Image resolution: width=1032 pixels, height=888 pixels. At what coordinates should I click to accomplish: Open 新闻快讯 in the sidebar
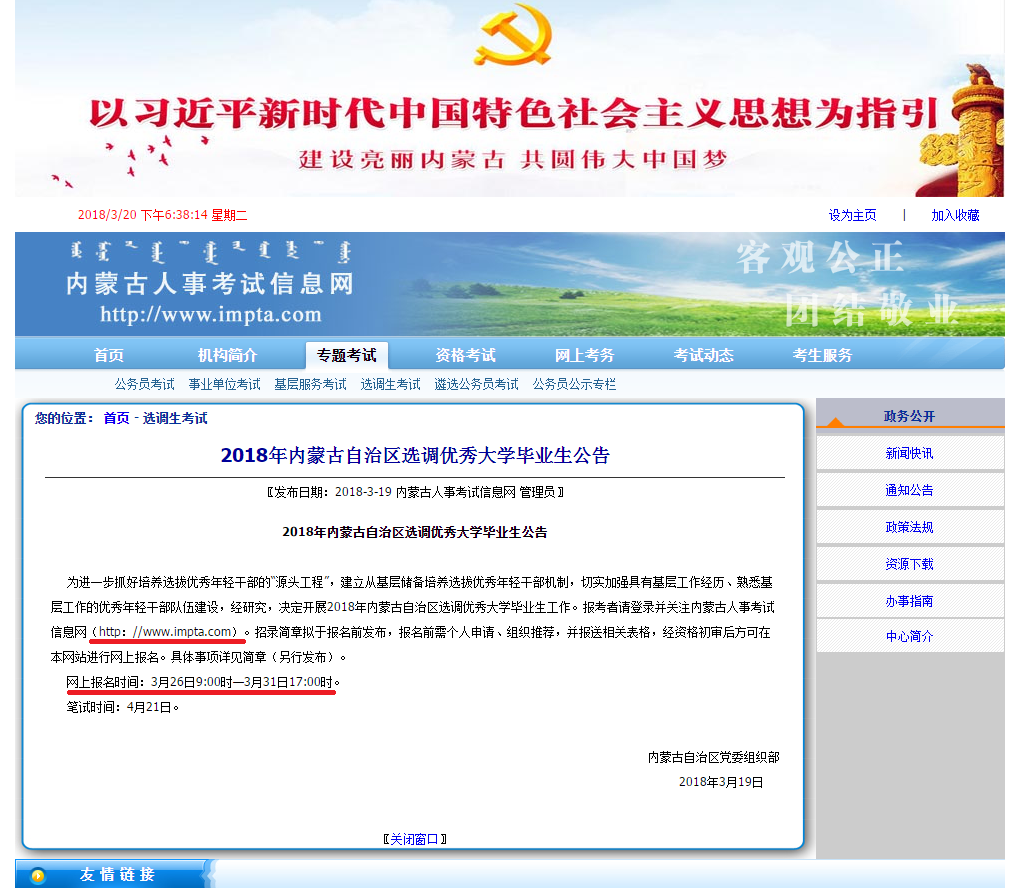tap(909, 453)
